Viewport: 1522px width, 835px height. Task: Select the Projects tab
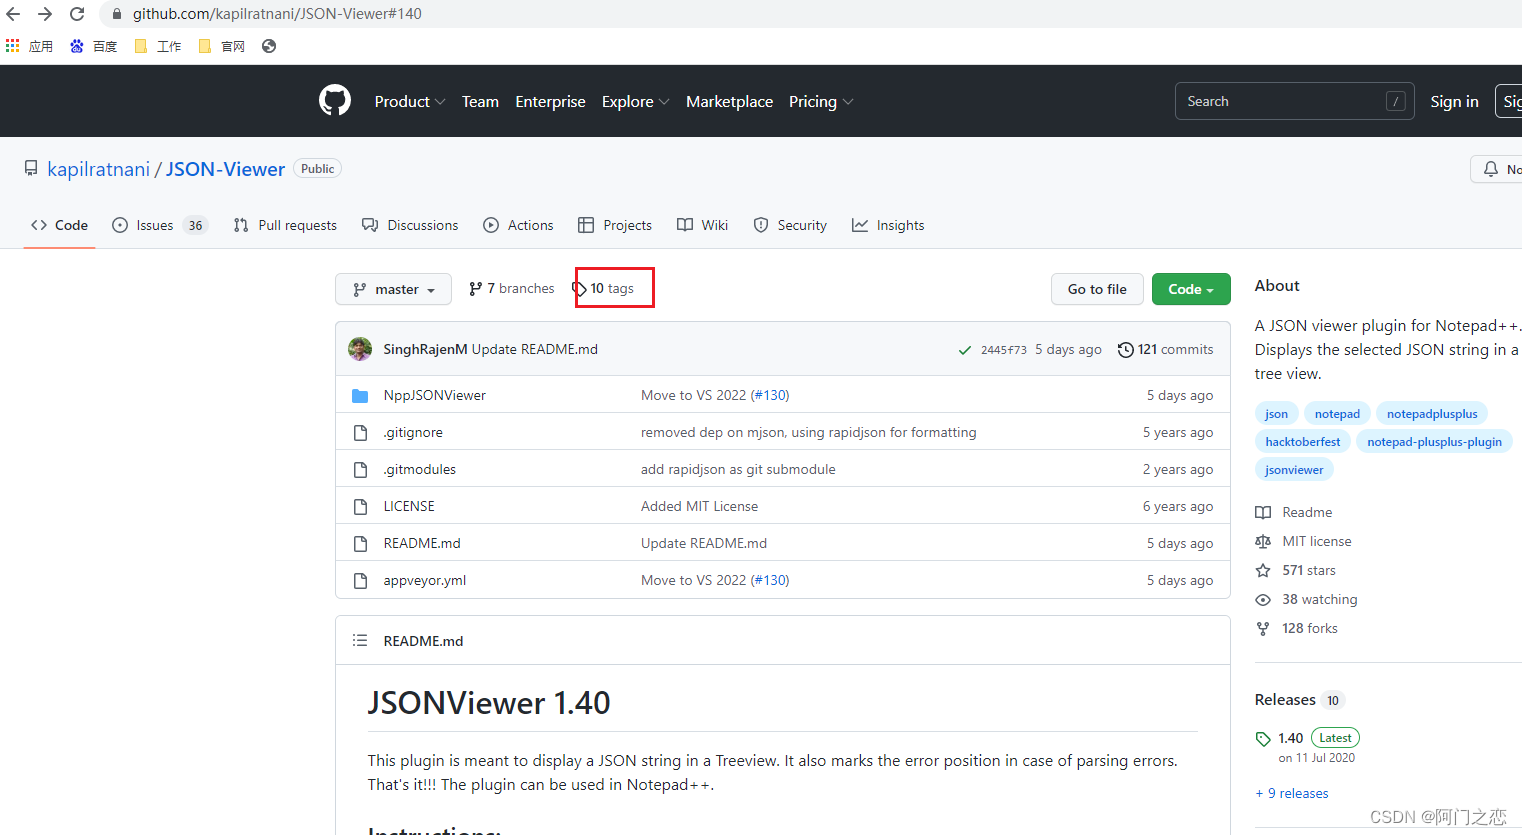click(615, 225)
